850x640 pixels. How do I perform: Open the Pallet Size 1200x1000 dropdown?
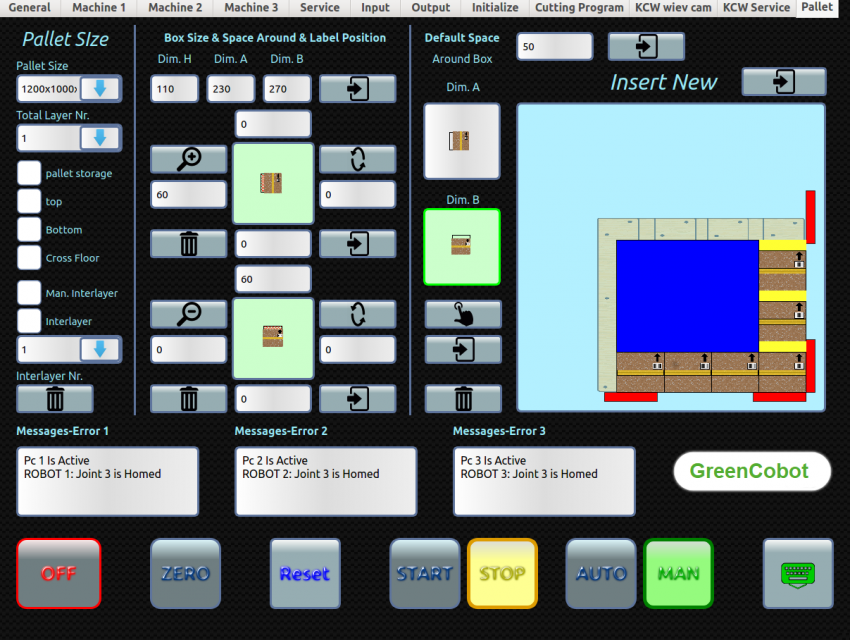(100, 89)
